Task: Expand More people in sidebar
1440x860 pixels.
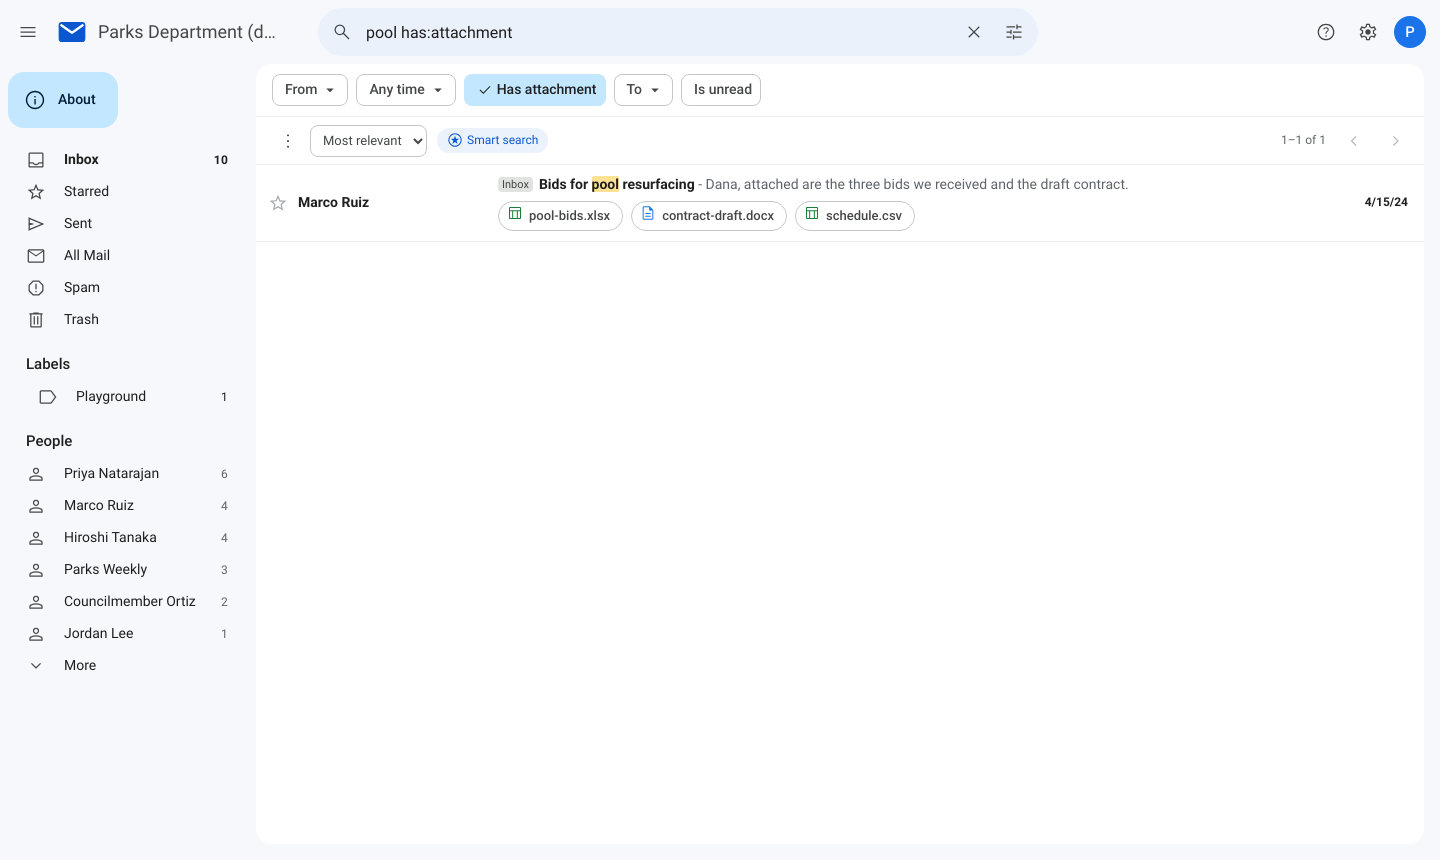Action: 128,666
